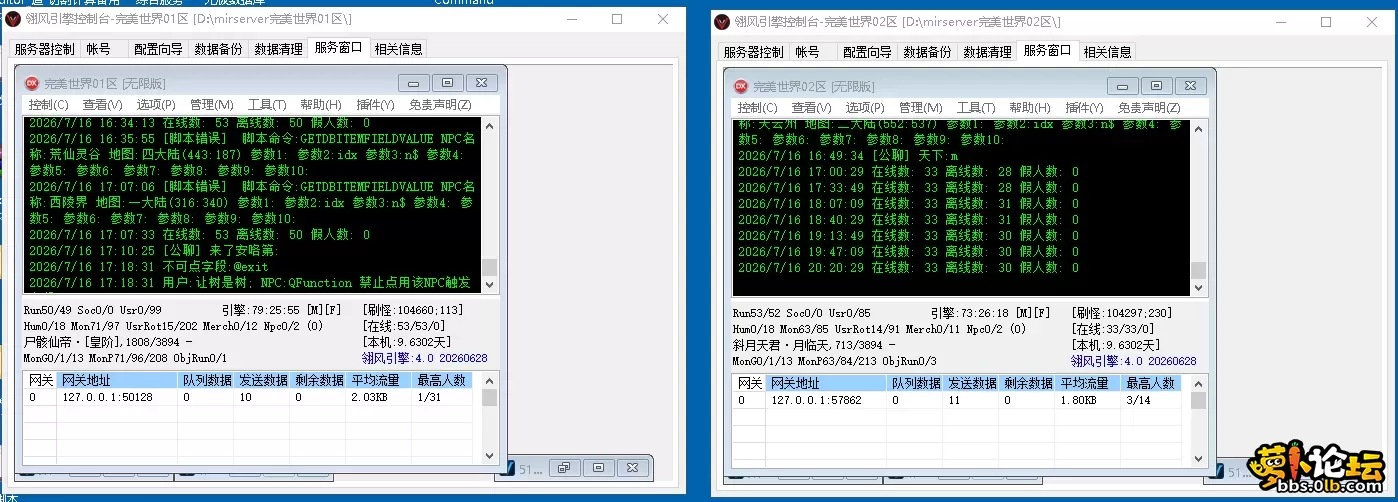1398x502 pixels.
Task: Close the 完美世界01区 inner server window
Action: coord(481,83)
